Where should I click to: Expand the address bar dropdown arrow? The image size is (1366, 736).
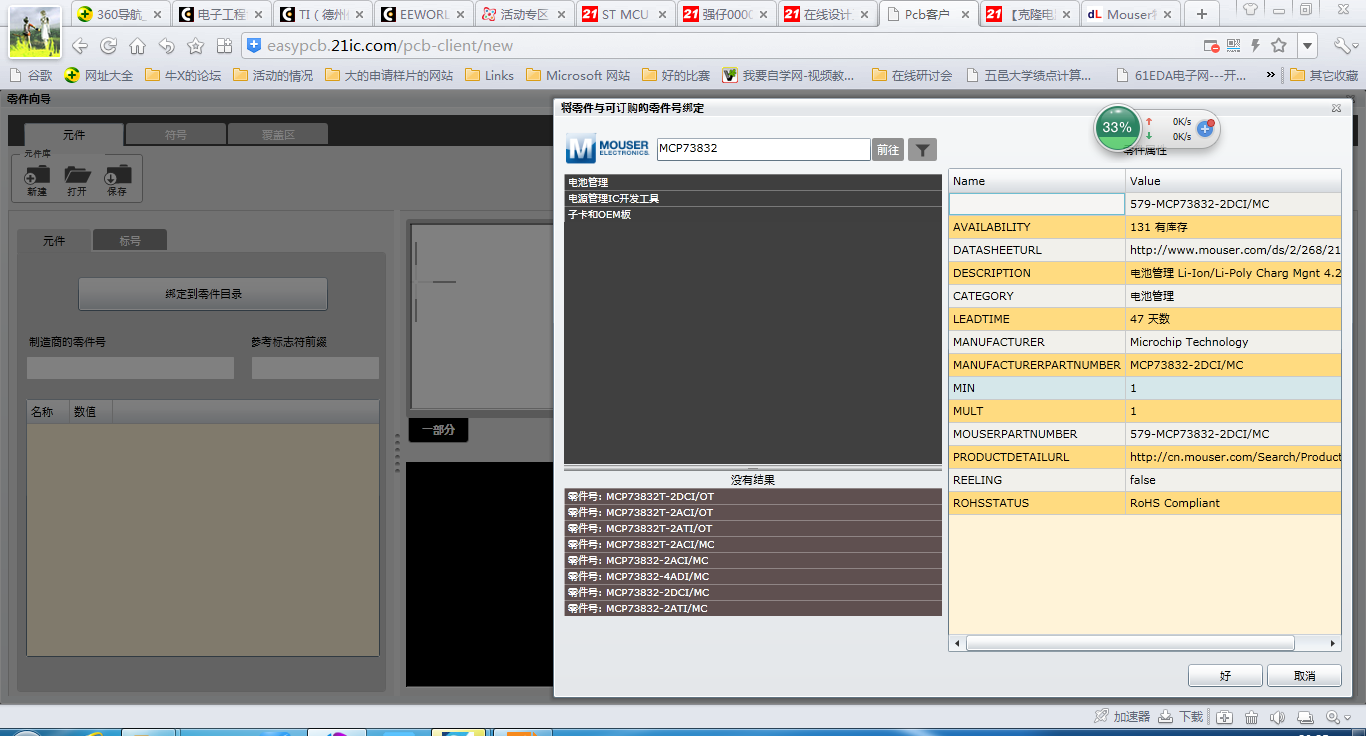click(1308, 46)
